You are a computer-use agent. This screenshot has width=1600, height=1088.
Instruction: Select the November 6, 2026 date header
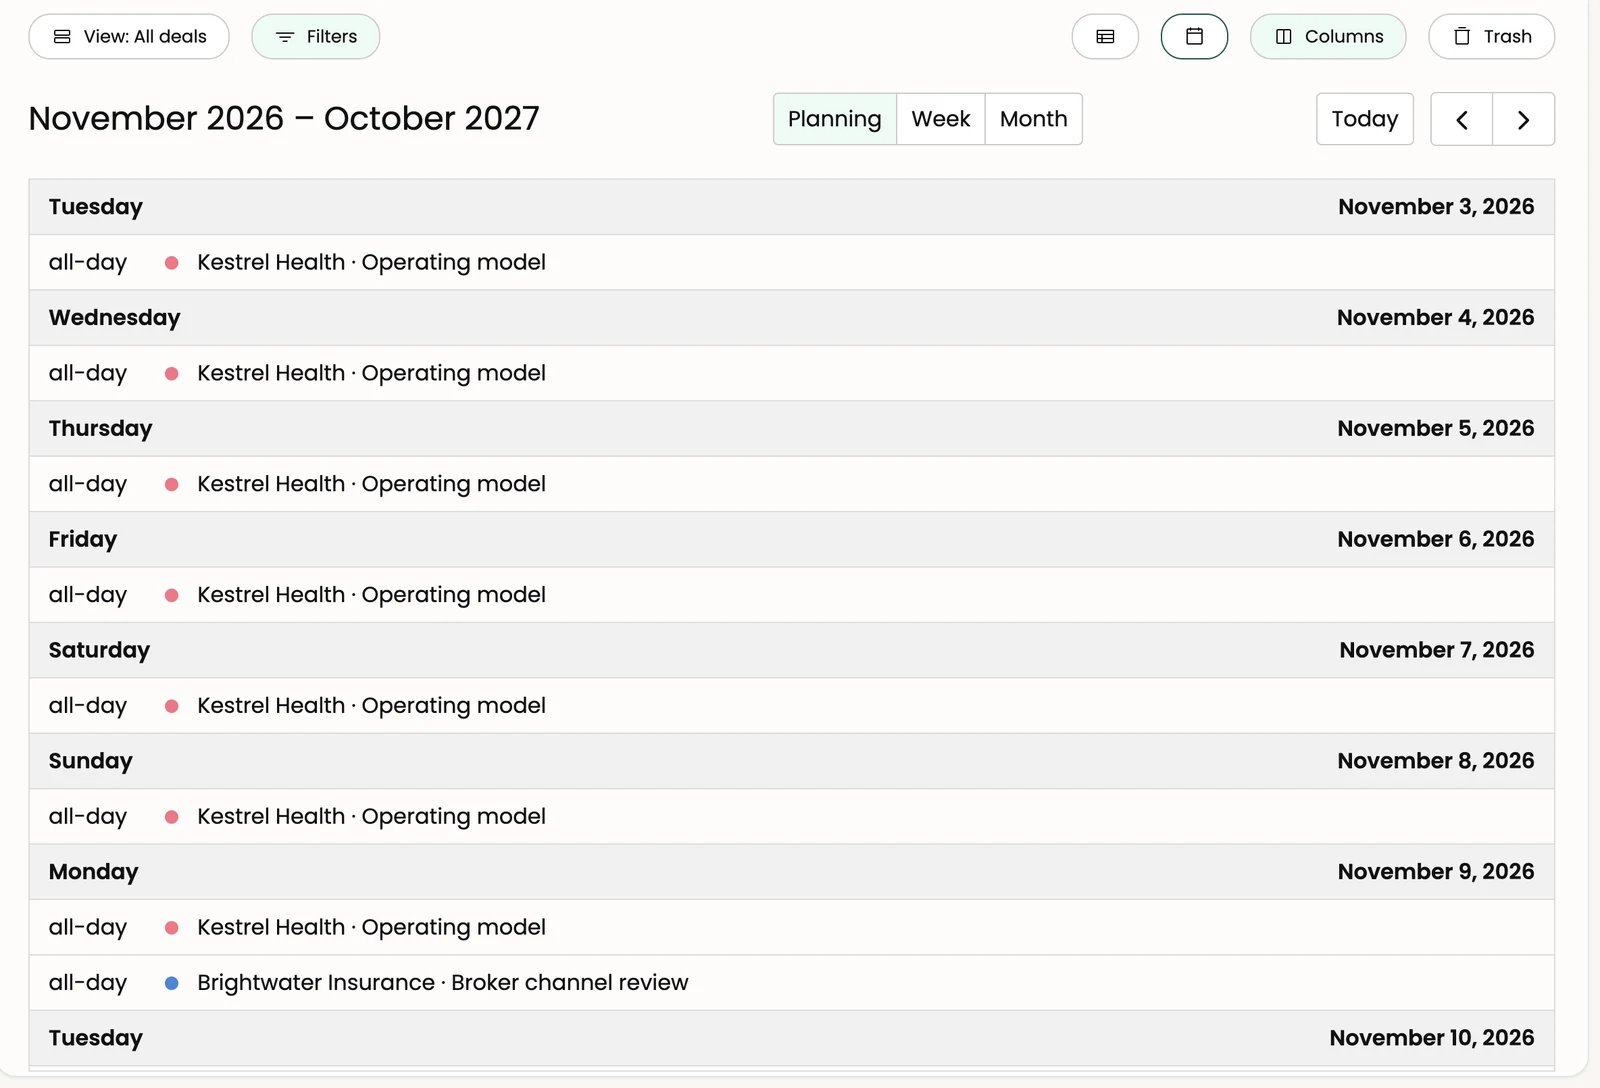pyautogui.click(x=1436, y=540)
